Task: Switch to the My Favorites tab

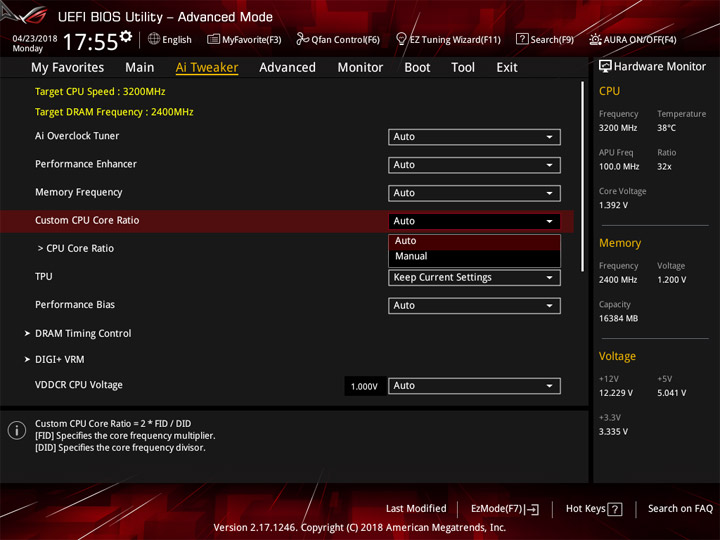Action: coord(68,68)
